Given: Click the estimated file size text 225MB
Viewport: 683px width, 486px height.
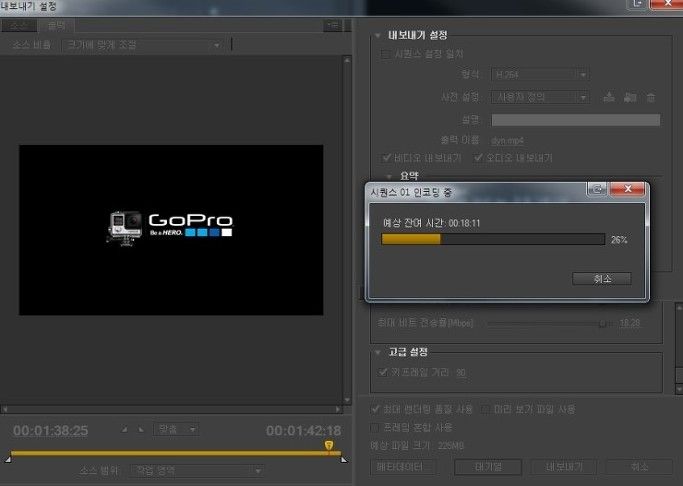Looking at the screenshot, I should tap(451, 446).
